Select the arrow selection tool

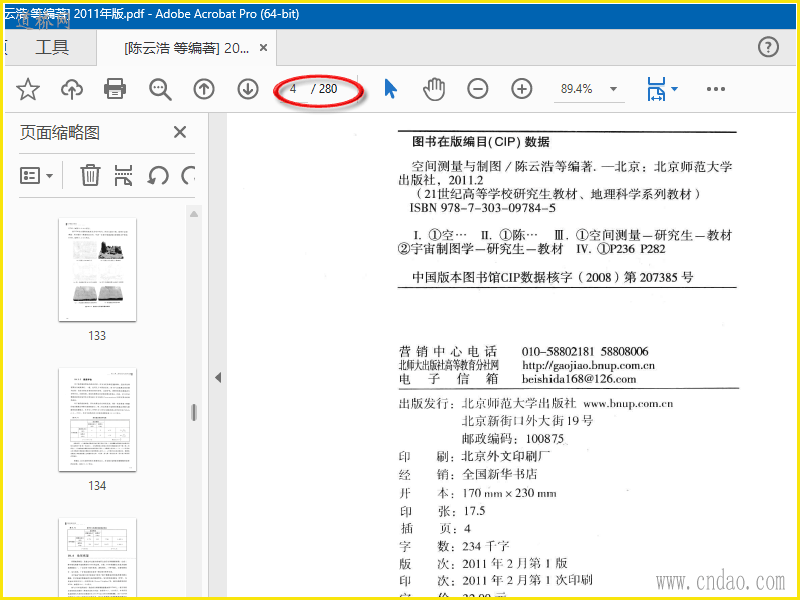point(390,89)
